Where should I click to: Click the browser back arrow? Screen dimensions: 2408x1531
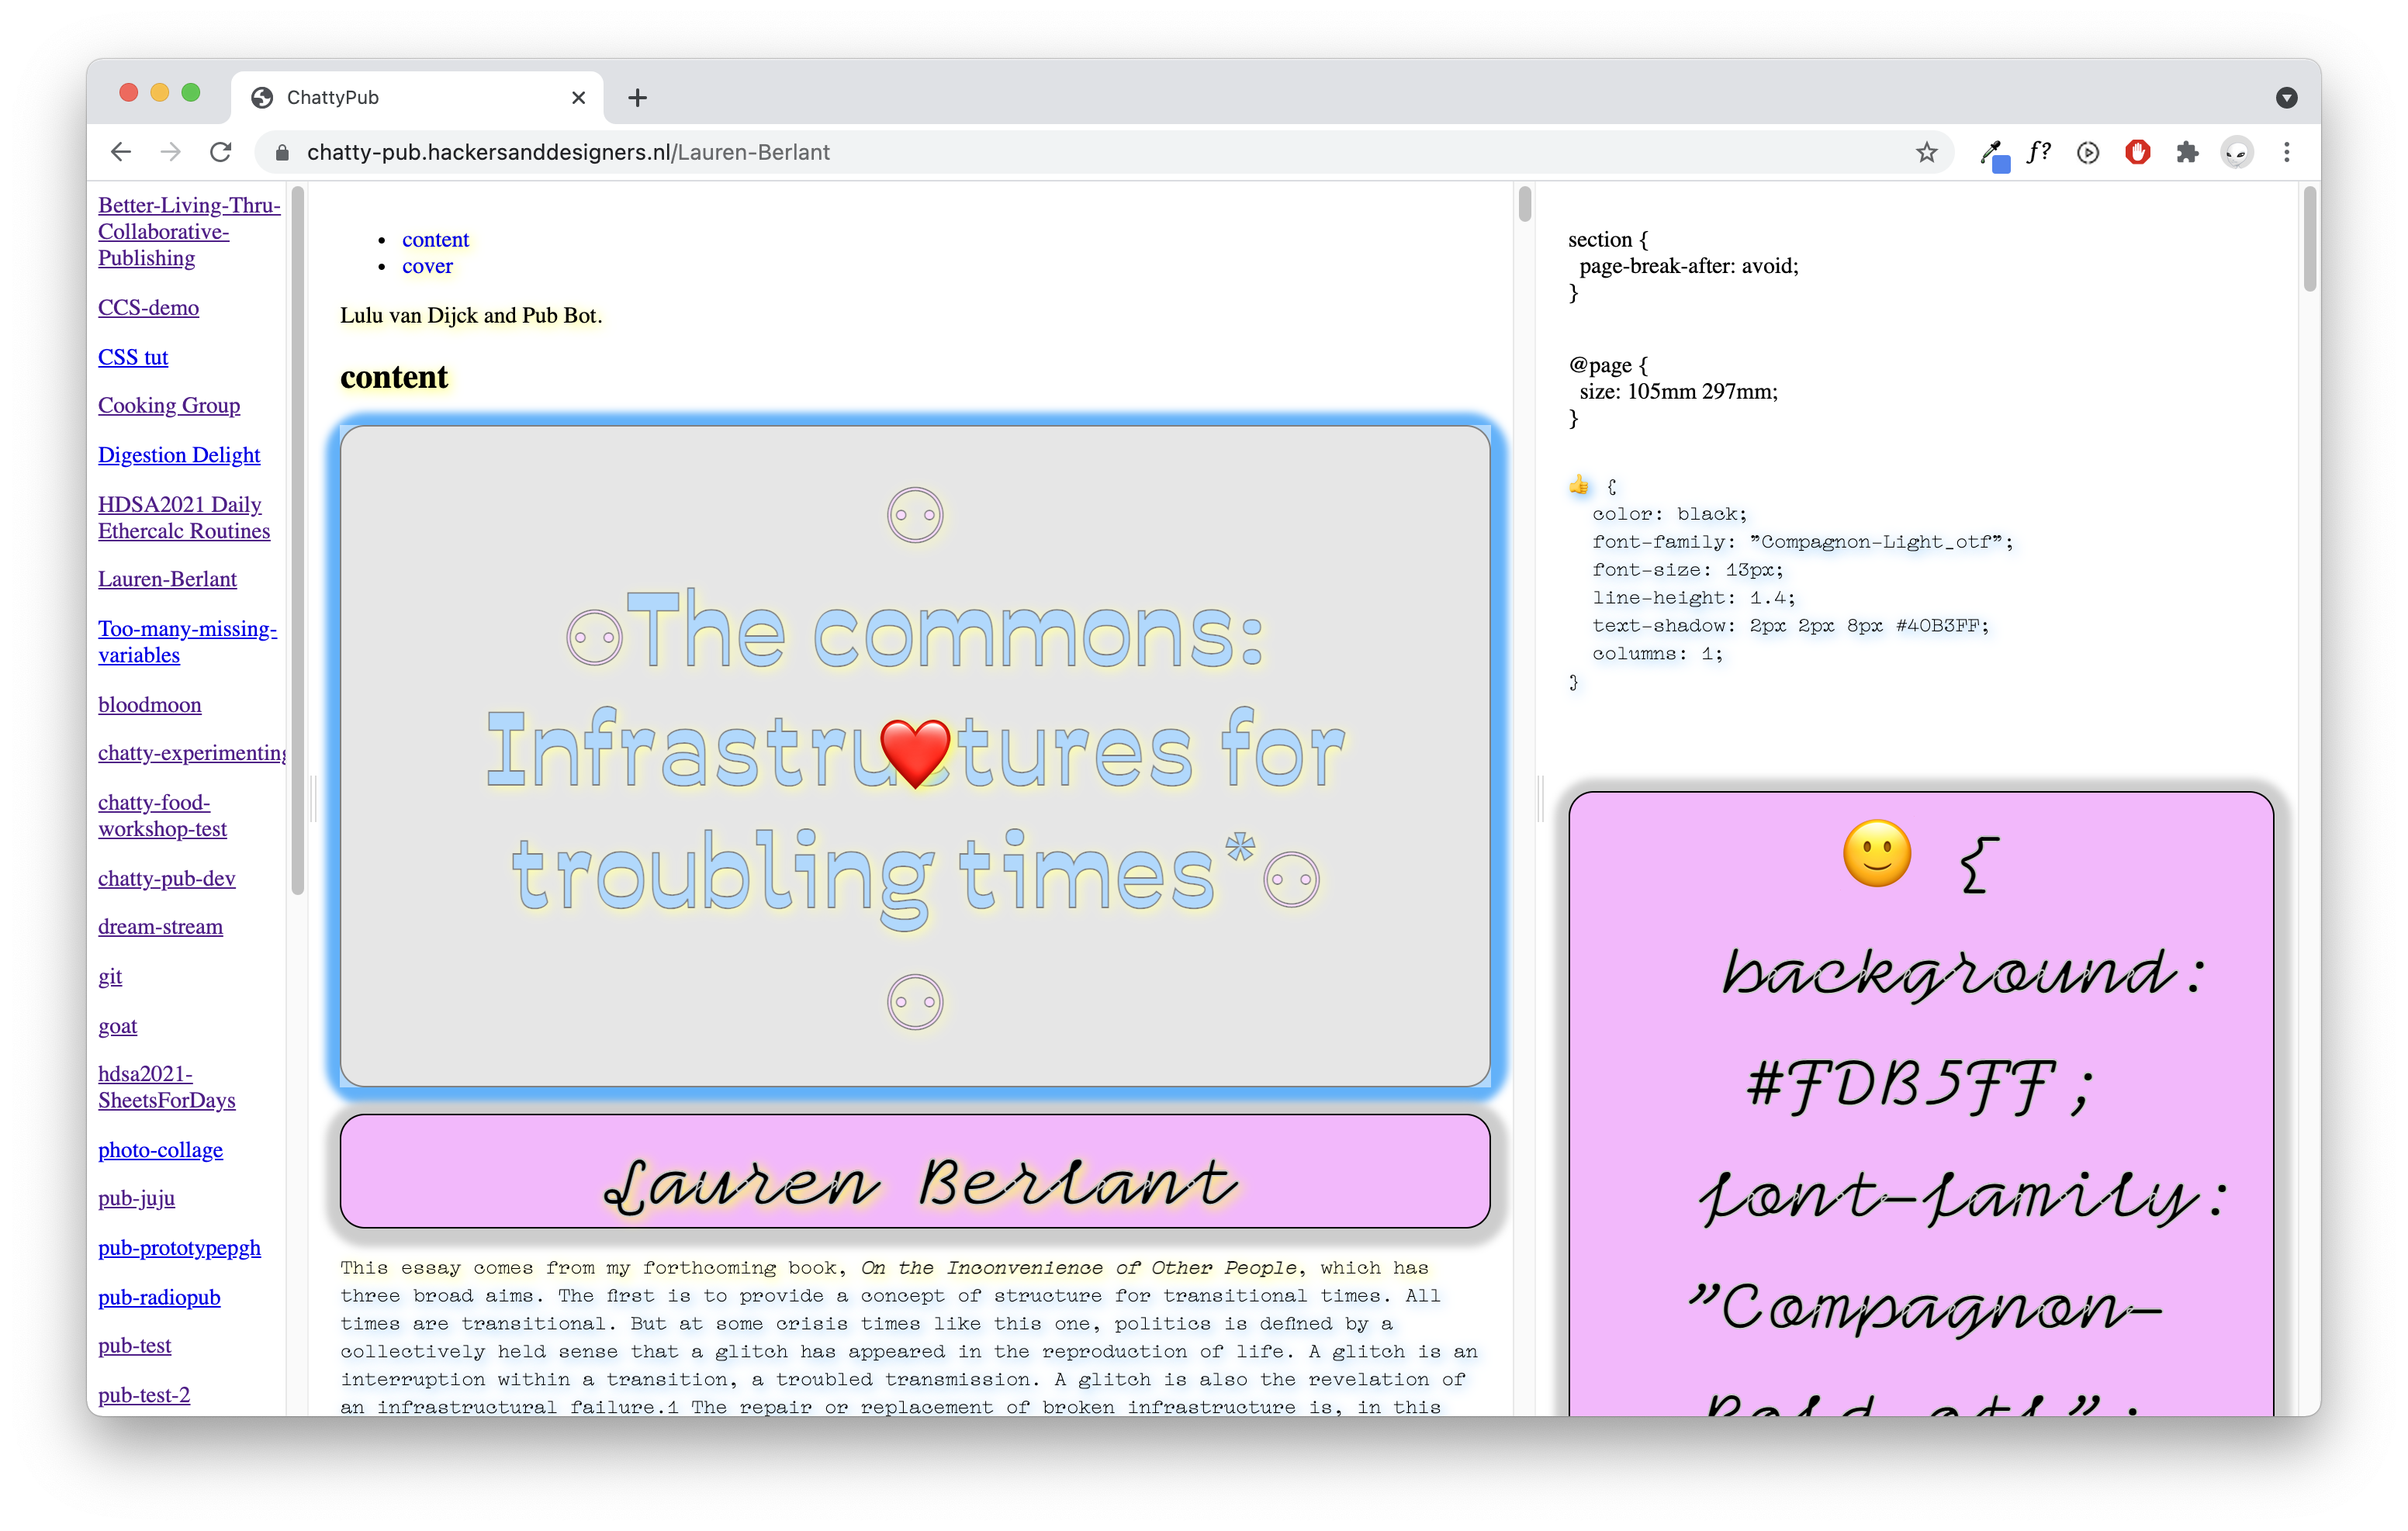point(121,152)
